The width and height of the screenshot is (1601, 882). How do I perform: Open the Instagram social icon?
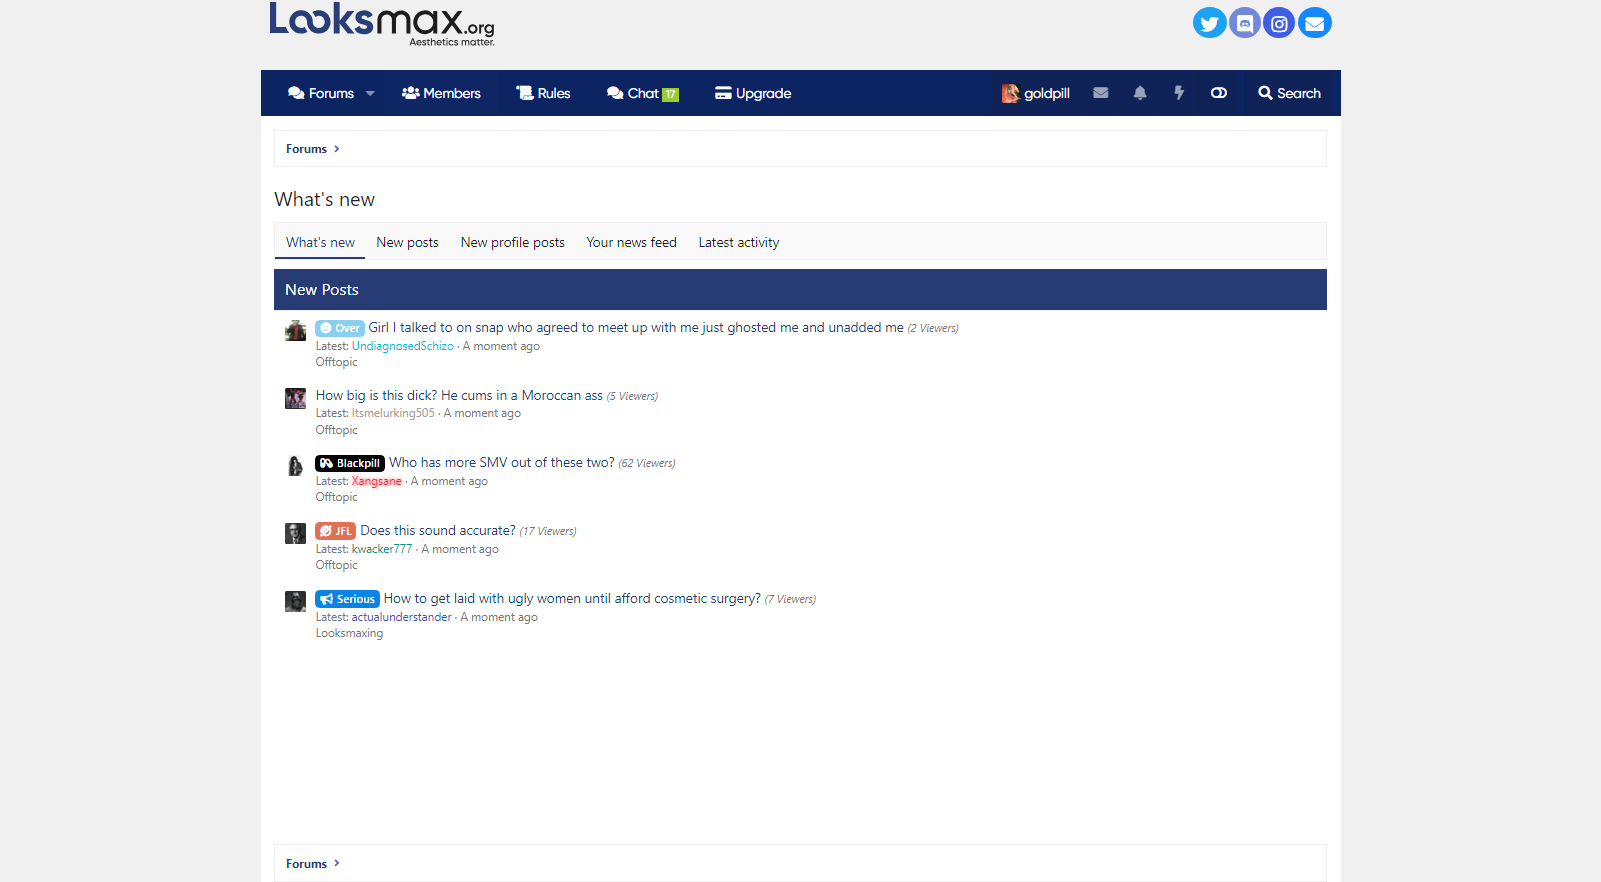[x=1279, y=23]
